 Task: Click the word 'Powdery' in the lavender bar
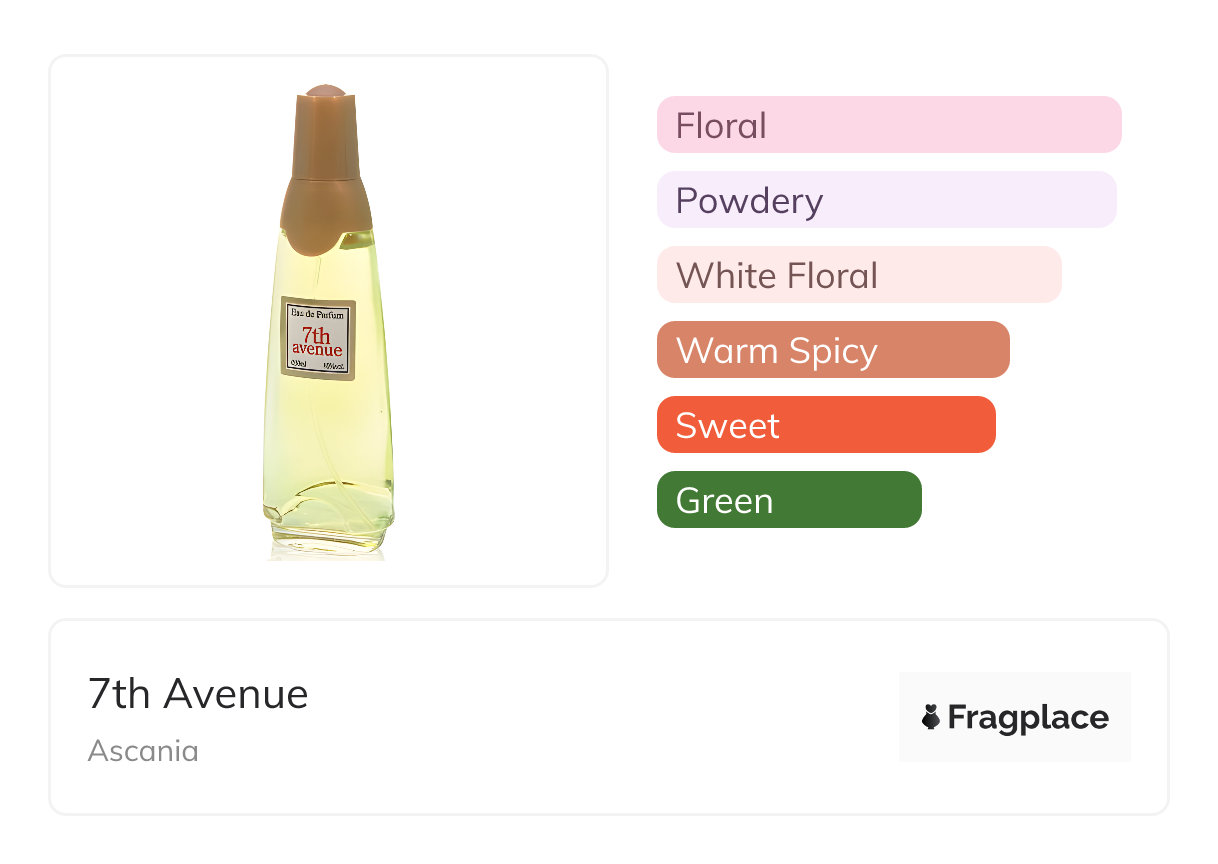coord(749,201)
